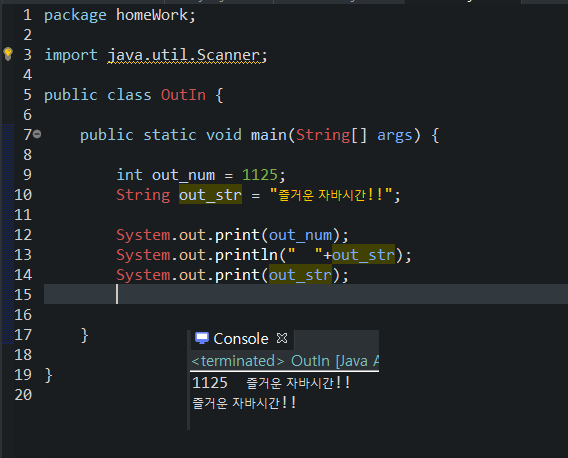
Task: Click the OutIn class name
Action: (x=183, y=95)
